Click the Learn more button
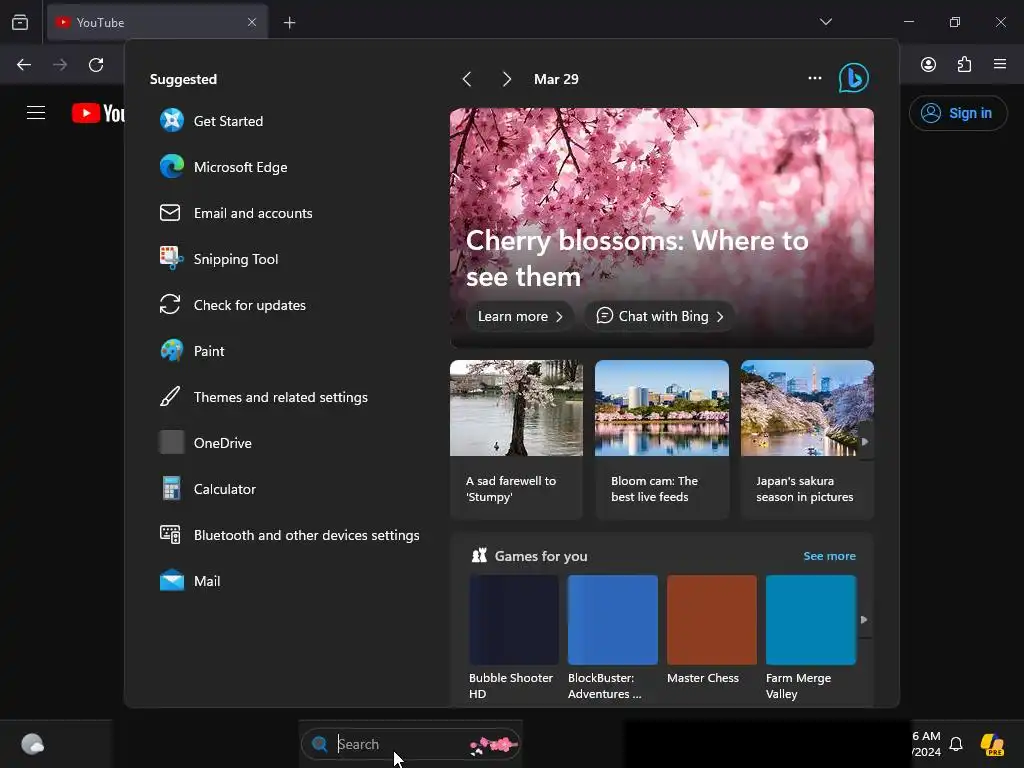 (x=520, y=316)
